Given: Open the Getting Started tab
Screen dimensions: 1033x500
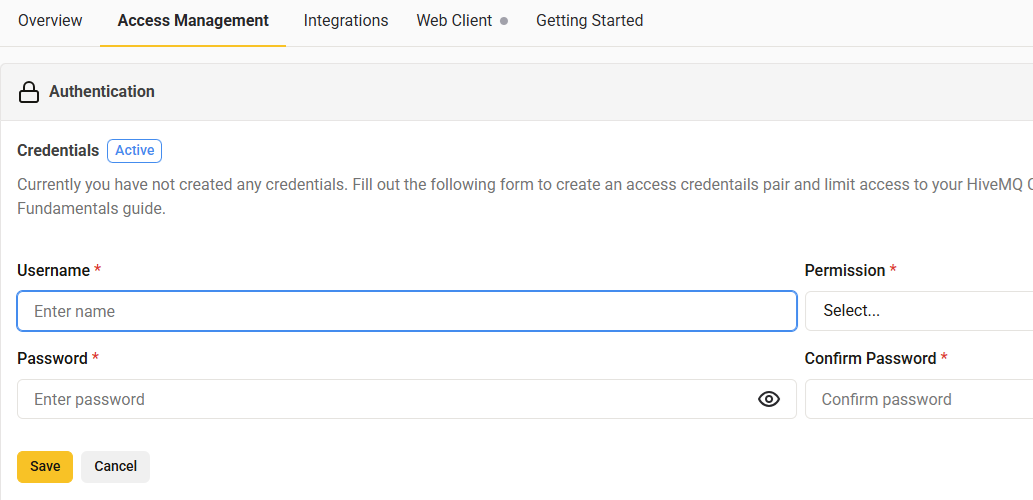Looking at the screenshot, I should pyautogui.click(x=589, y=21).
